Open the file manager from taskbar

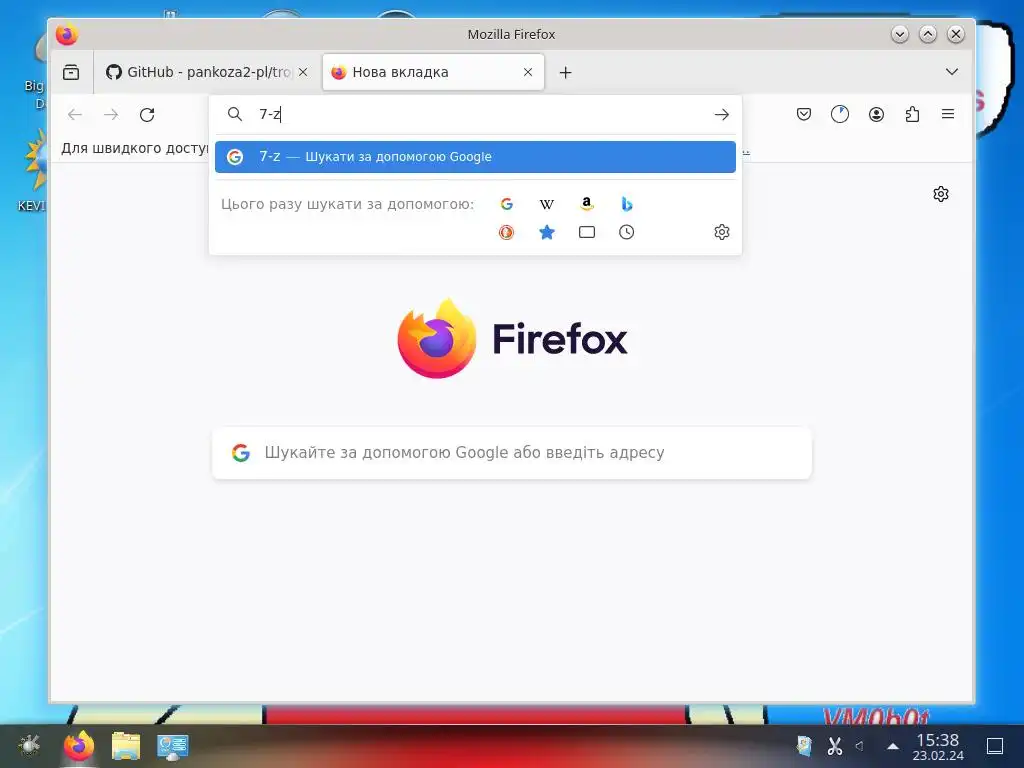click(x=126, y=746)
